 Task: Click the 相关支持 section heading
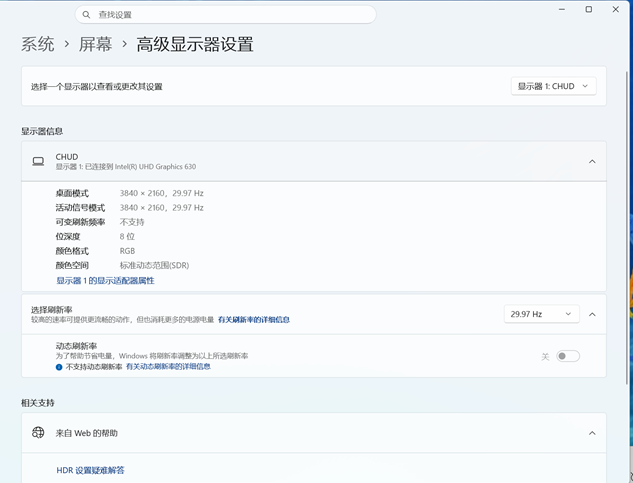point(38,403)
